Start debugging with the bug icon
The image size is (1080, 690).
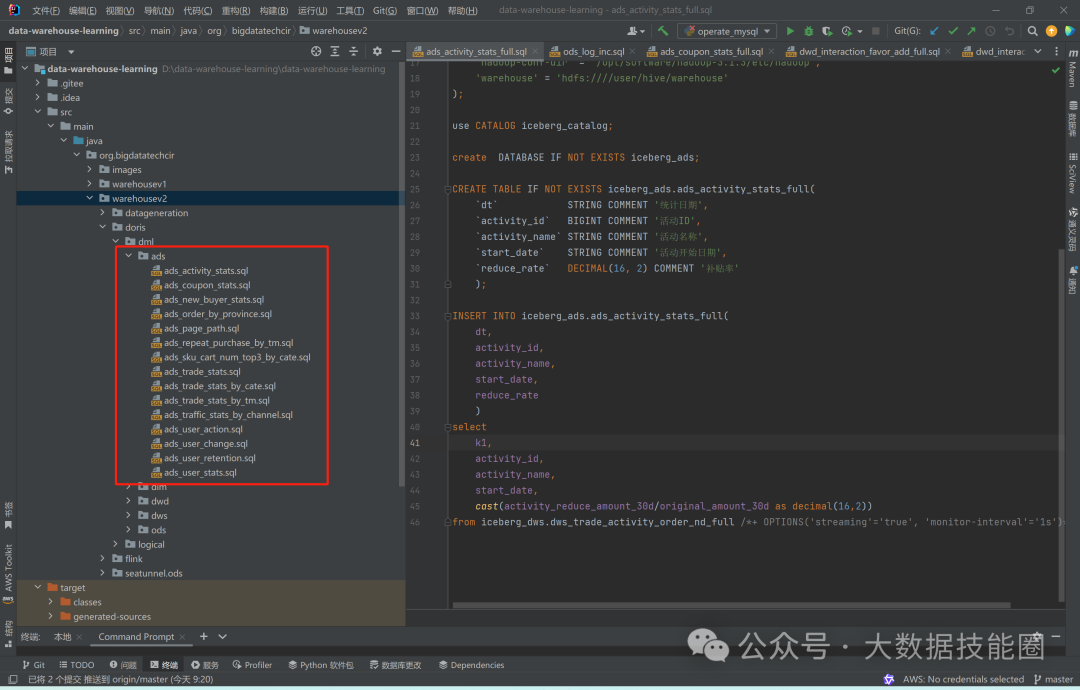tap(809, 31)
